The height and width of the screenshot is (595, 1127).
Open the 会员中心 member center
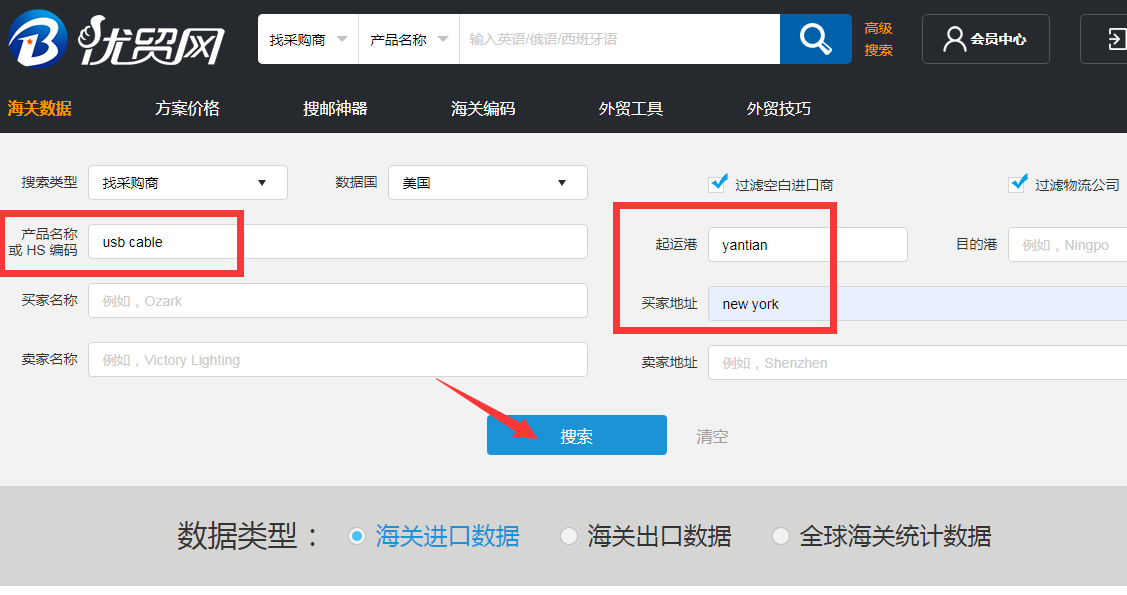pyautogui.click(x=985, y=40)
